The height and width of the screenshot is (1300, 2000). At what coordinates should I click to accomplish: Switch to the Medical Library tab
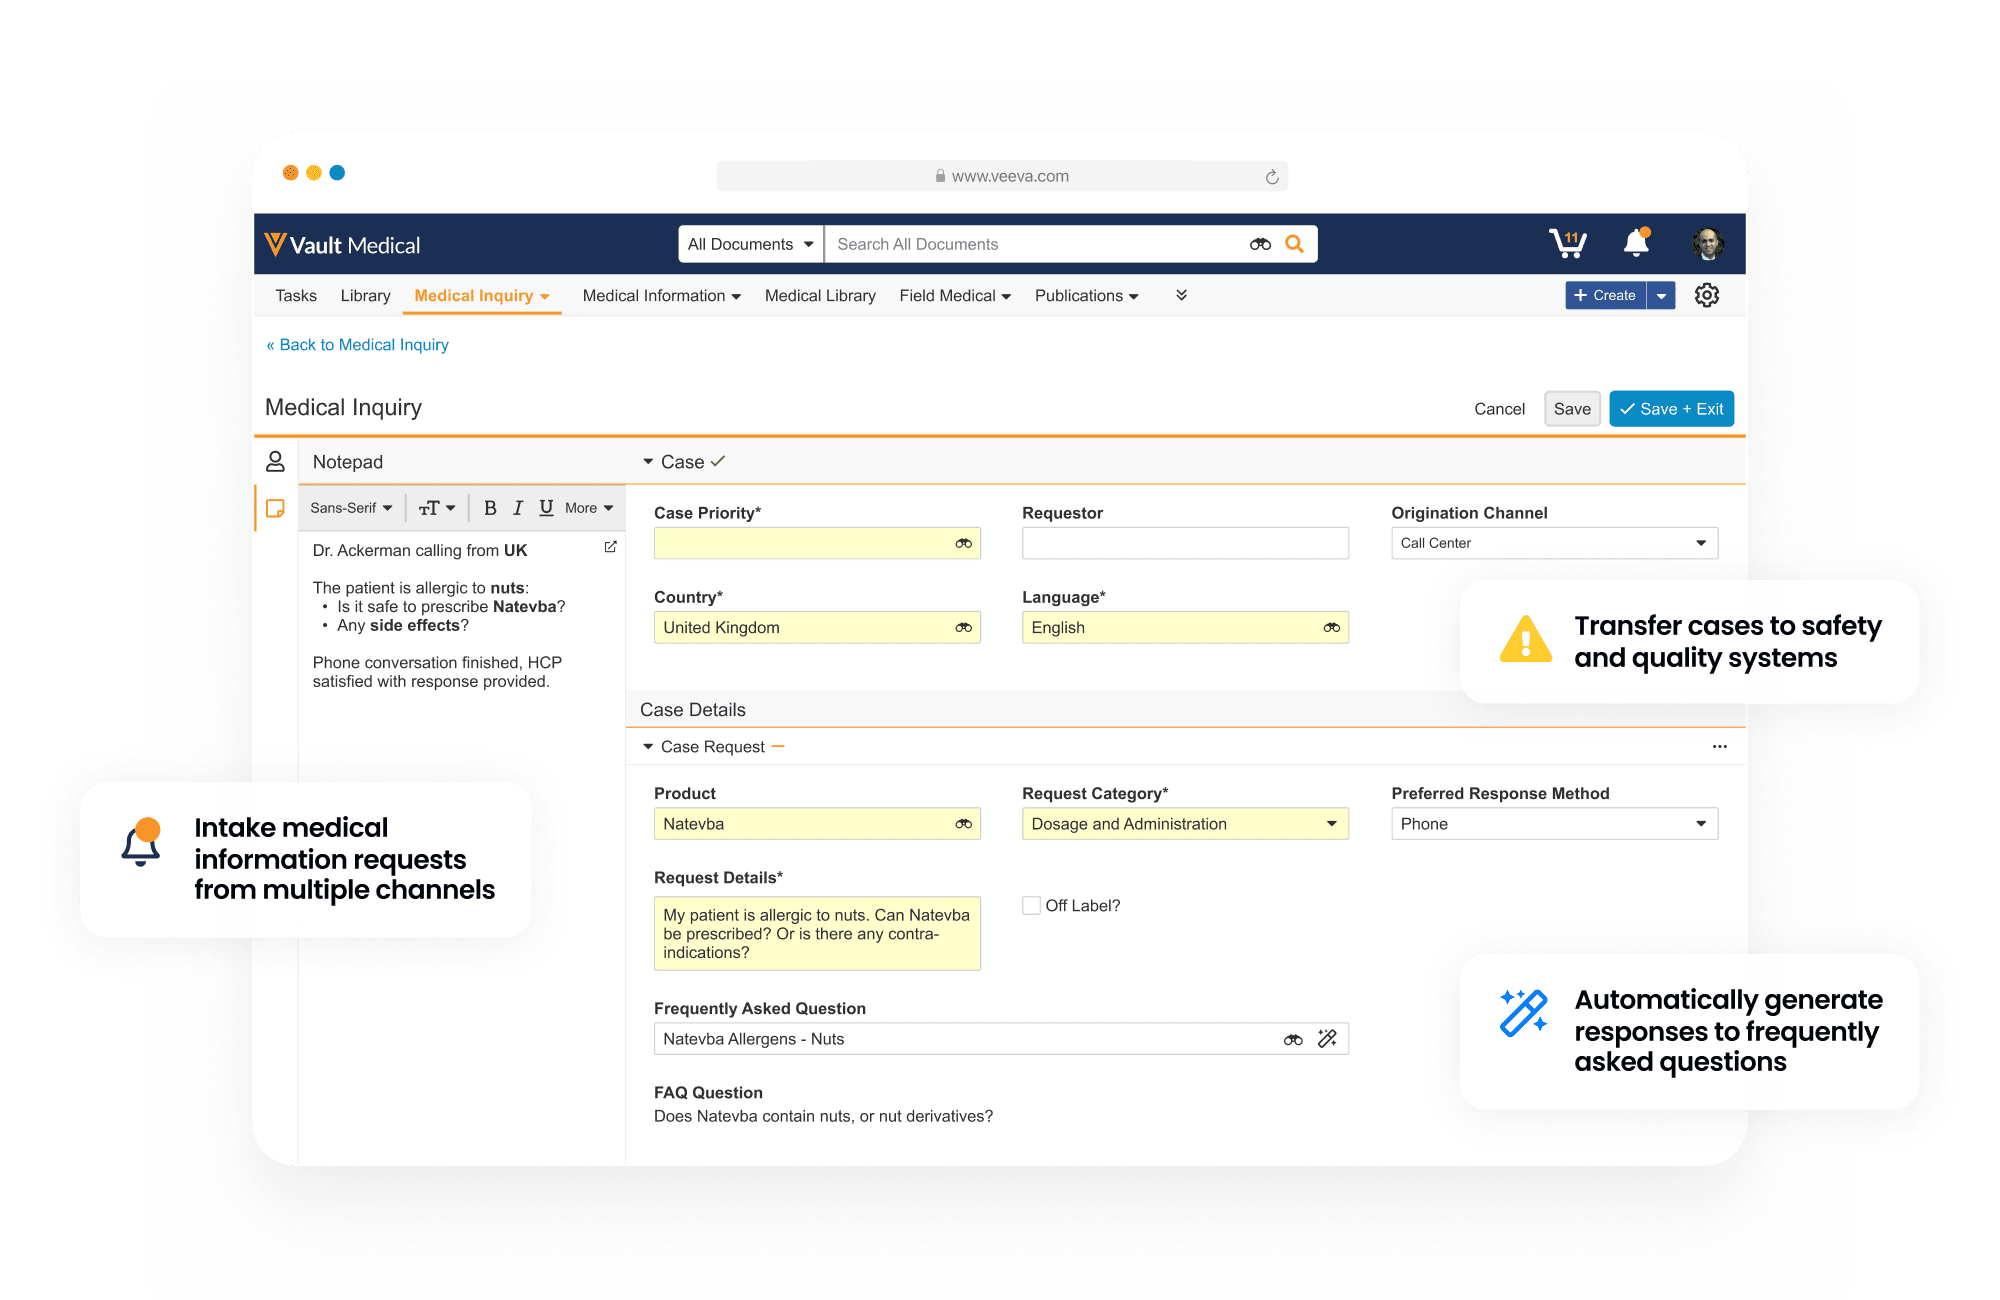820,296
